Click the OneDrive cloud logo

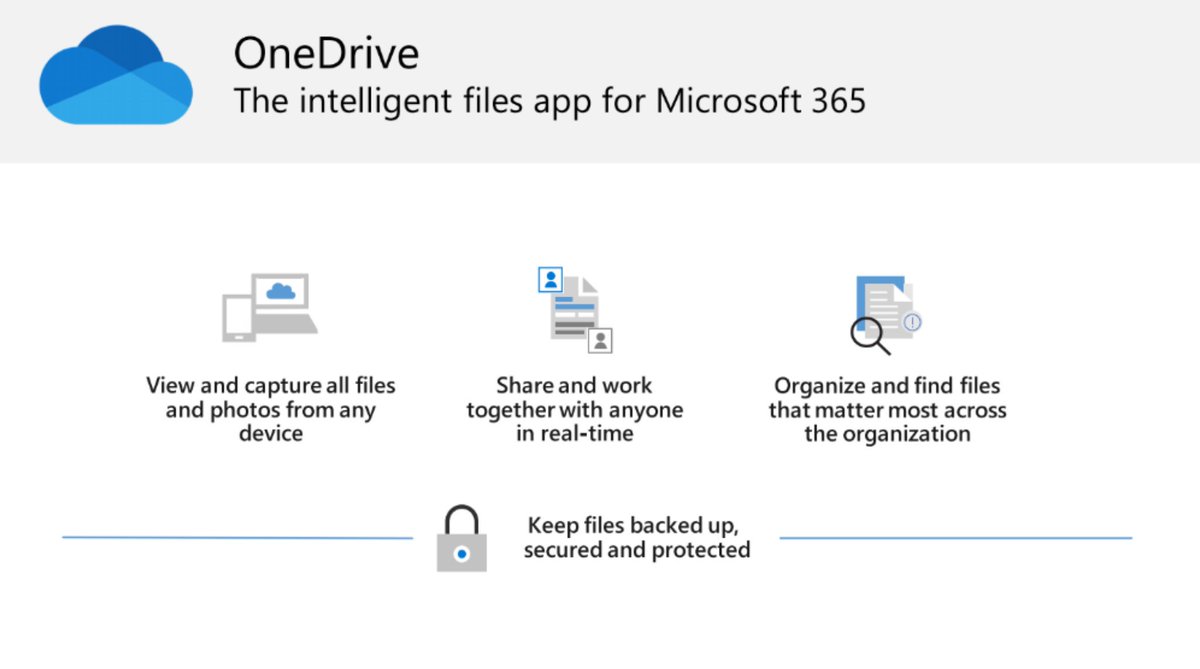pyautogui.click(x=116, y=76)
